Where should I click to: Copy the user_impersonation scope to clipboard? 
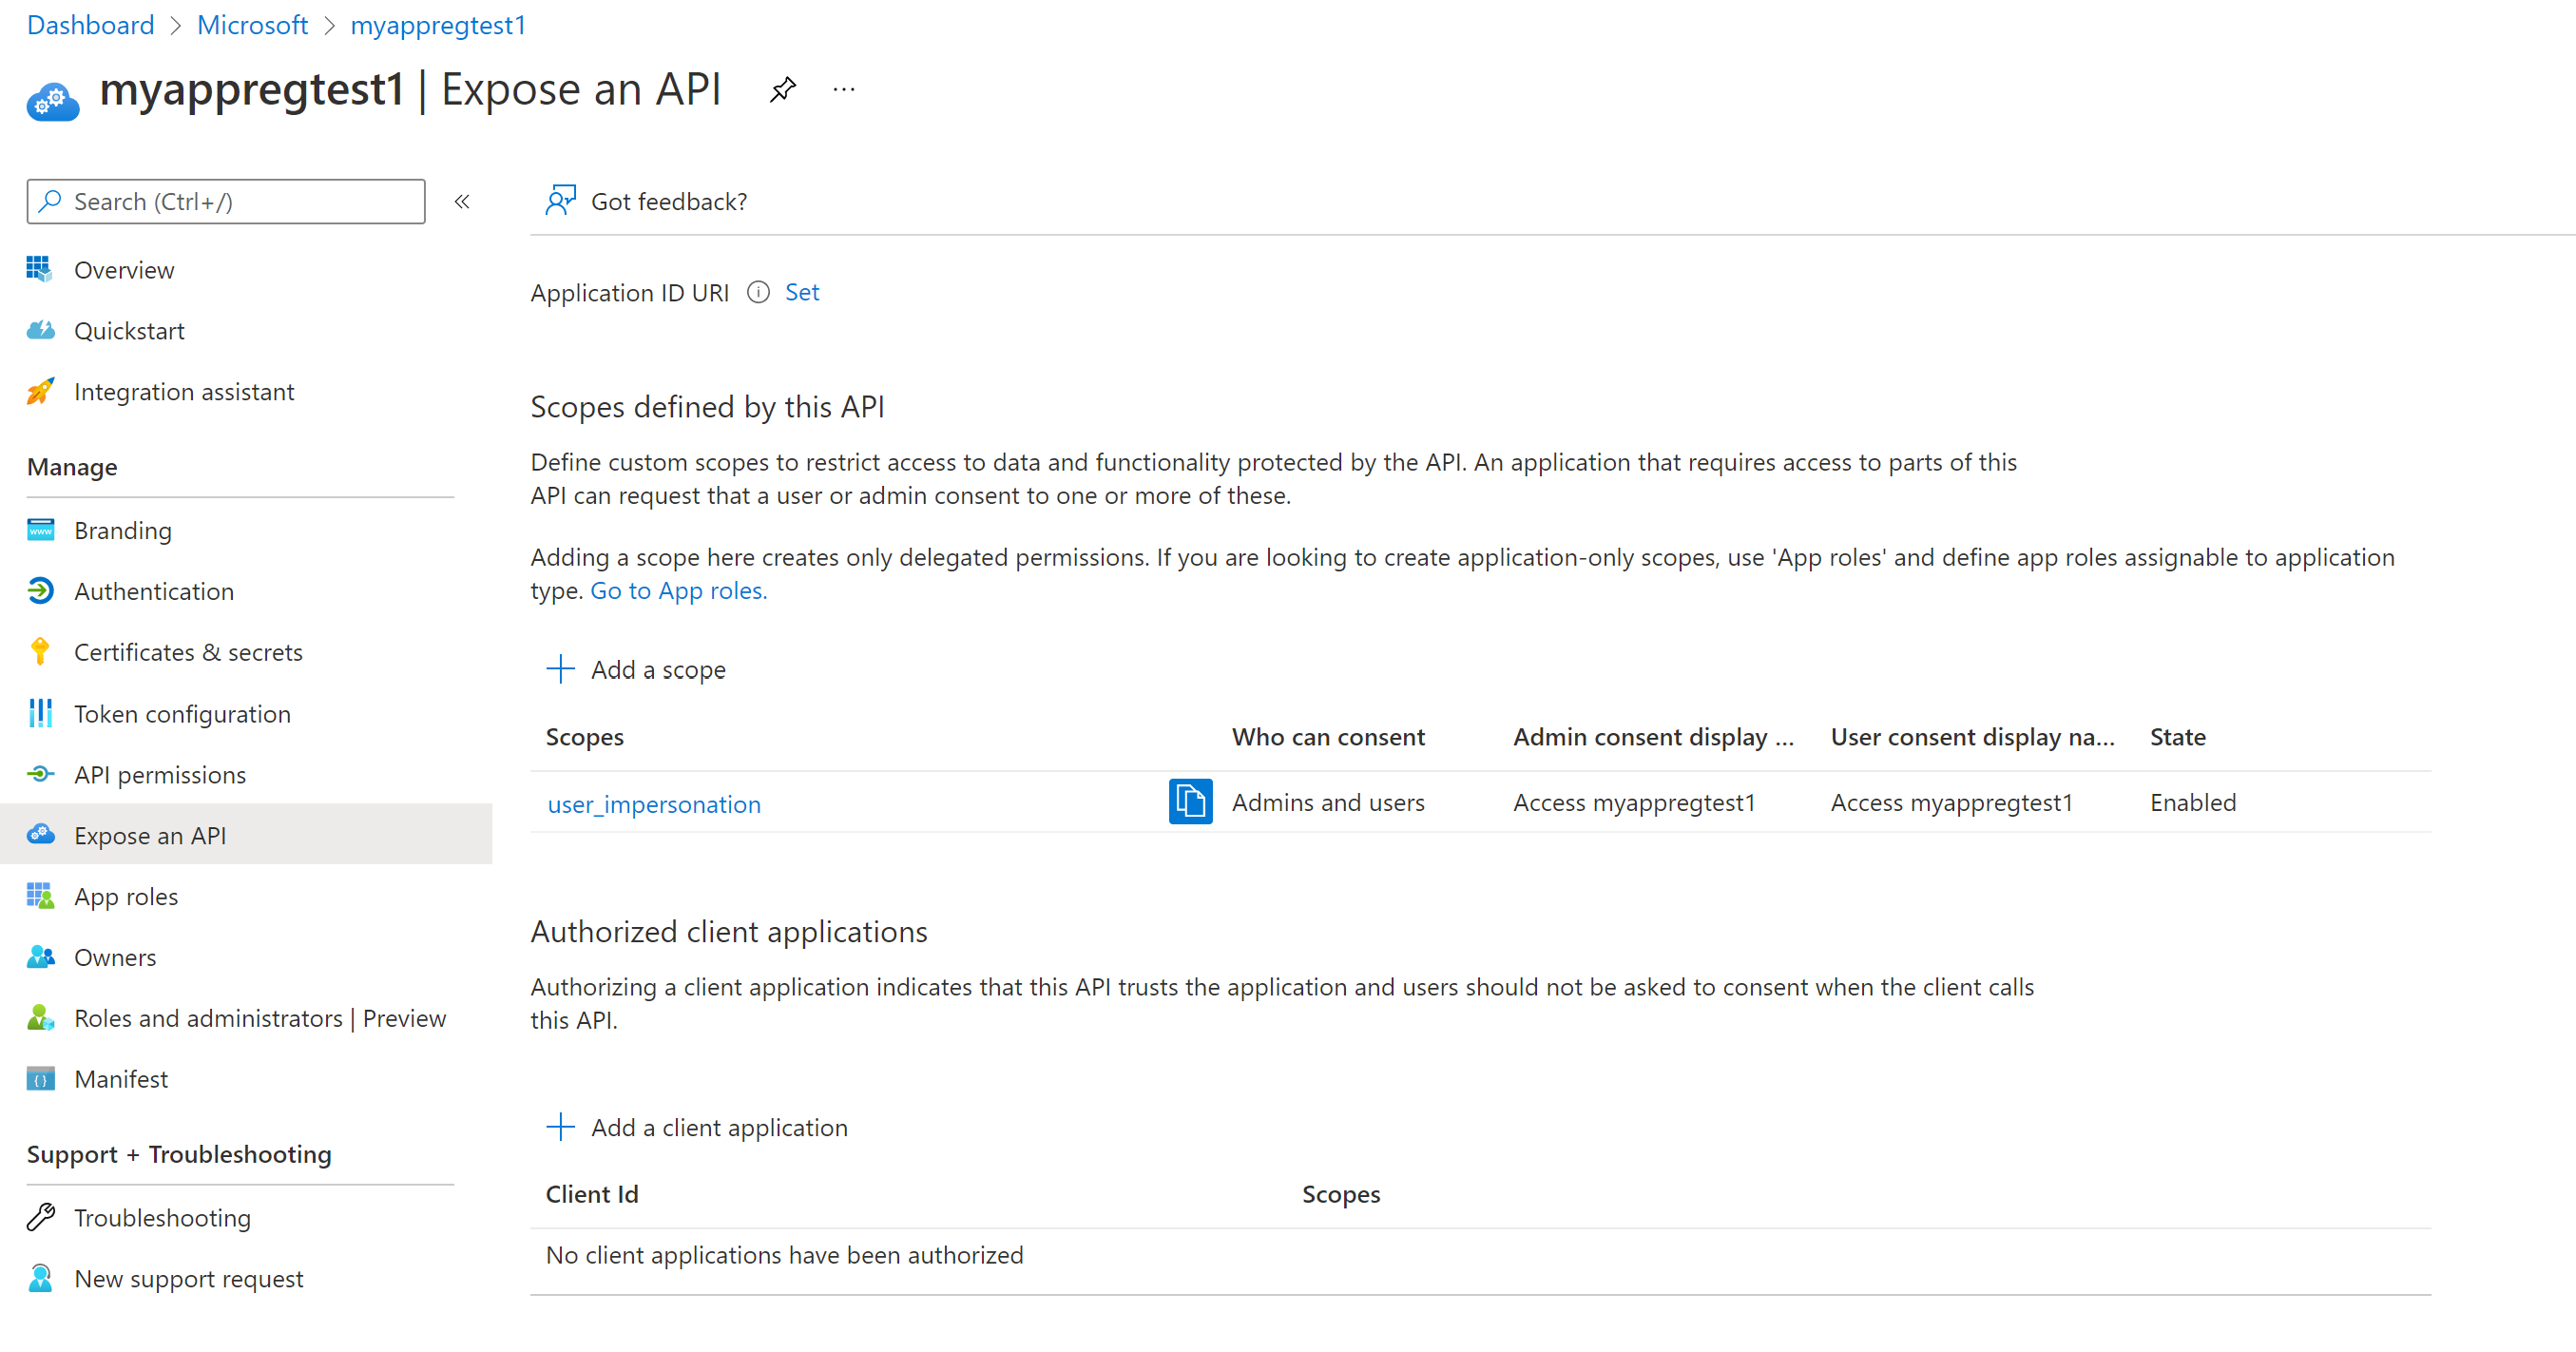tap(1190, 802)
